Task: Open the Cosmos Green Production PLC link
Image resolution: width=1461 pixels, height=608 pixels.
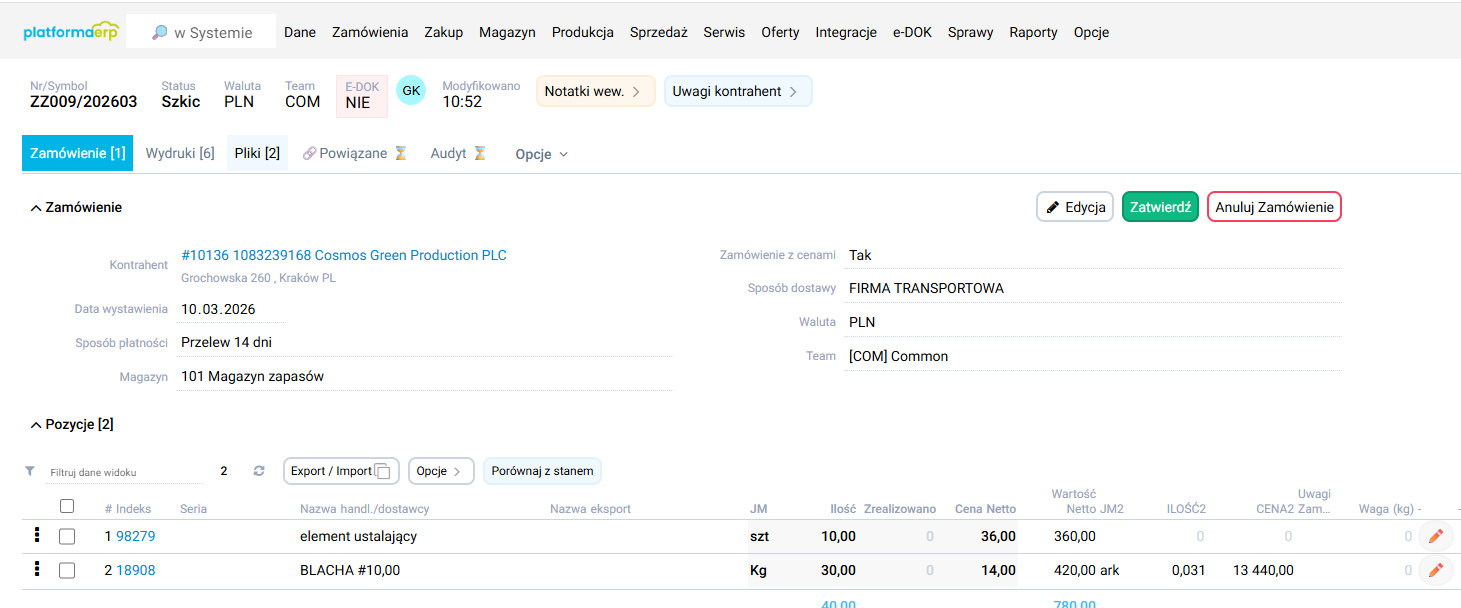Action: click(344, 255)
